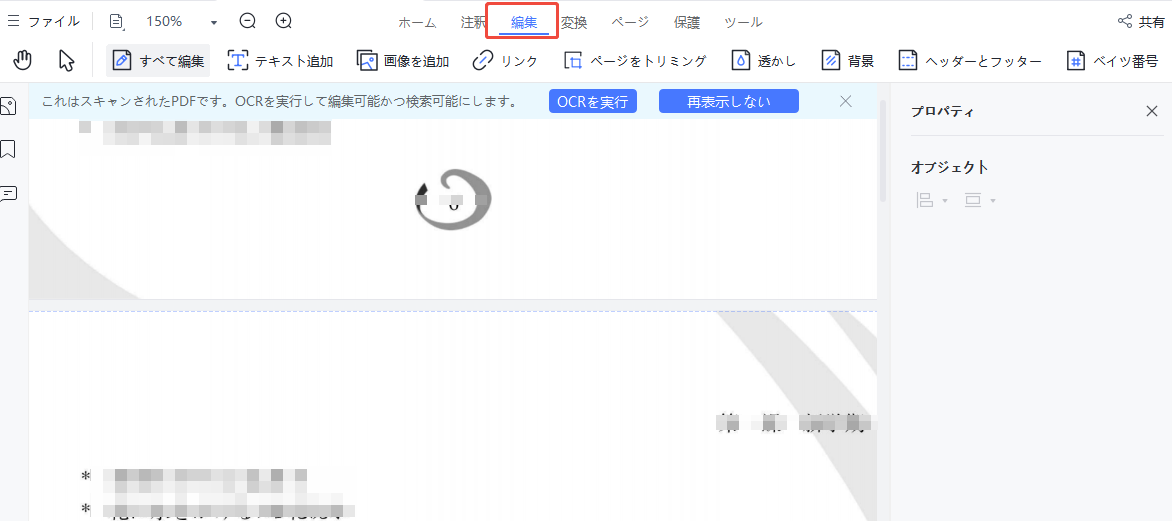Click ページをトリミング crop tool
The height and width of the screenshot is (521, 1172).
pyautogui.click(x=635, y=61)
